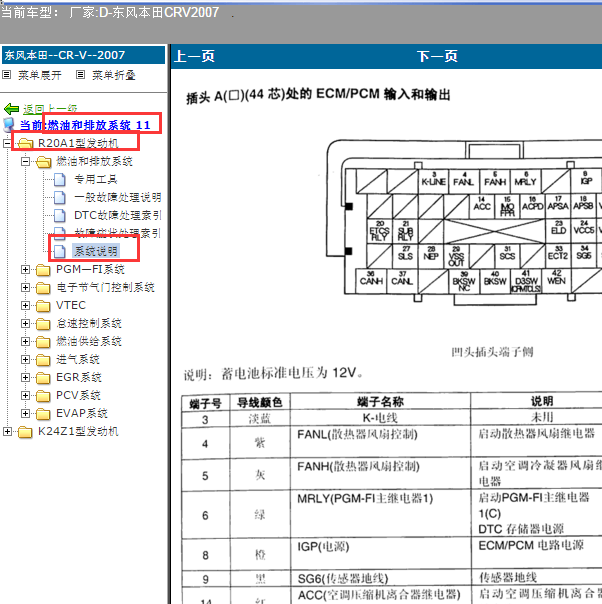Open the 一般故障处理说明 page

click(x=118, y=198)
